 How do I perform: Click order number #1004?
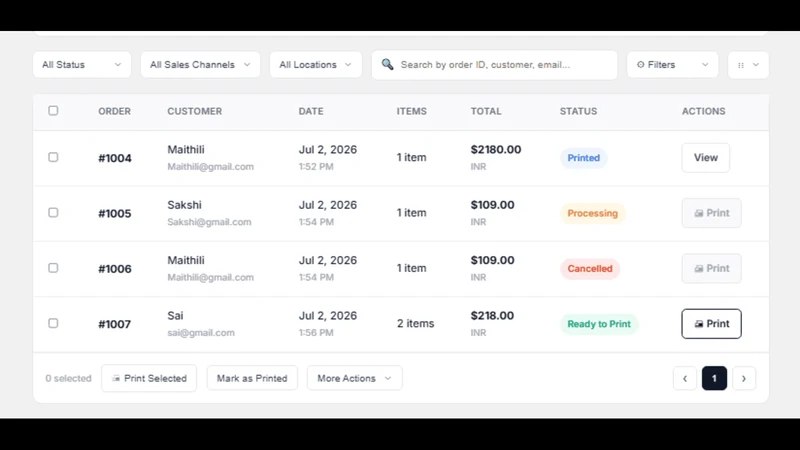click(x=115, y=158)
